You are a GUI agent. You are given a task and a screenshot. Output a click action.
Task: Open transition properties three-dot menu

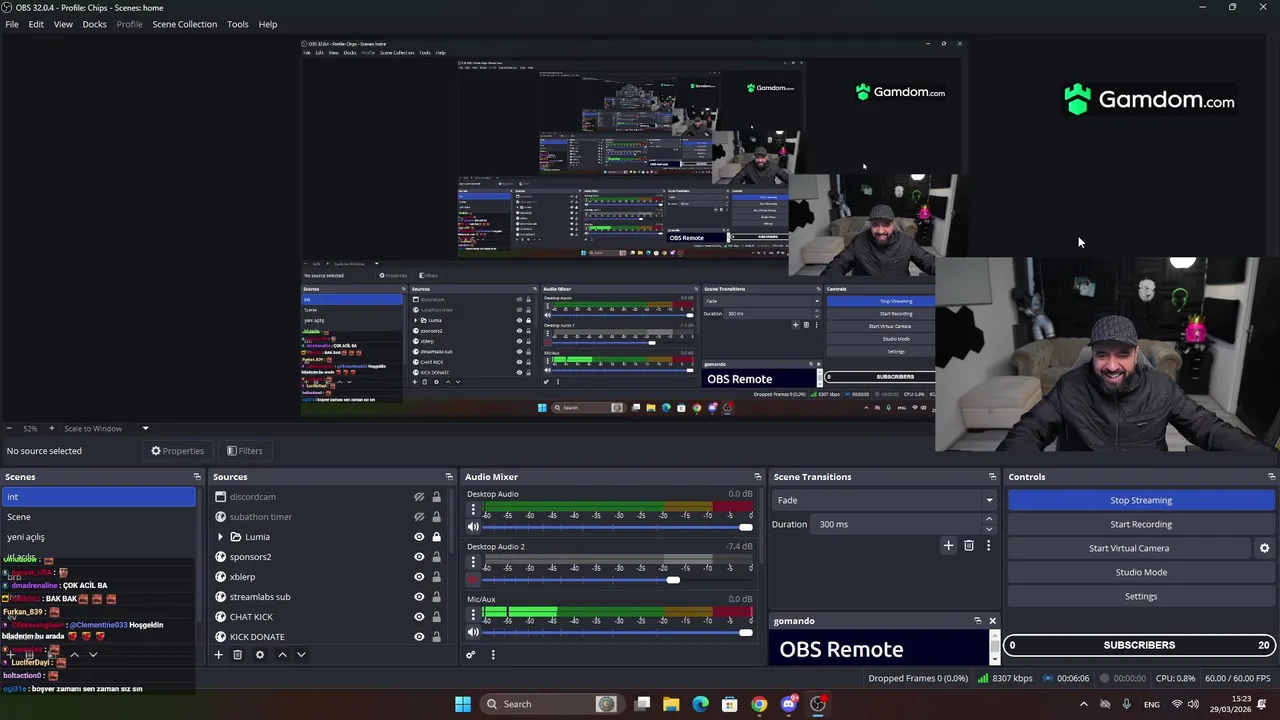(x=988, y=545)
